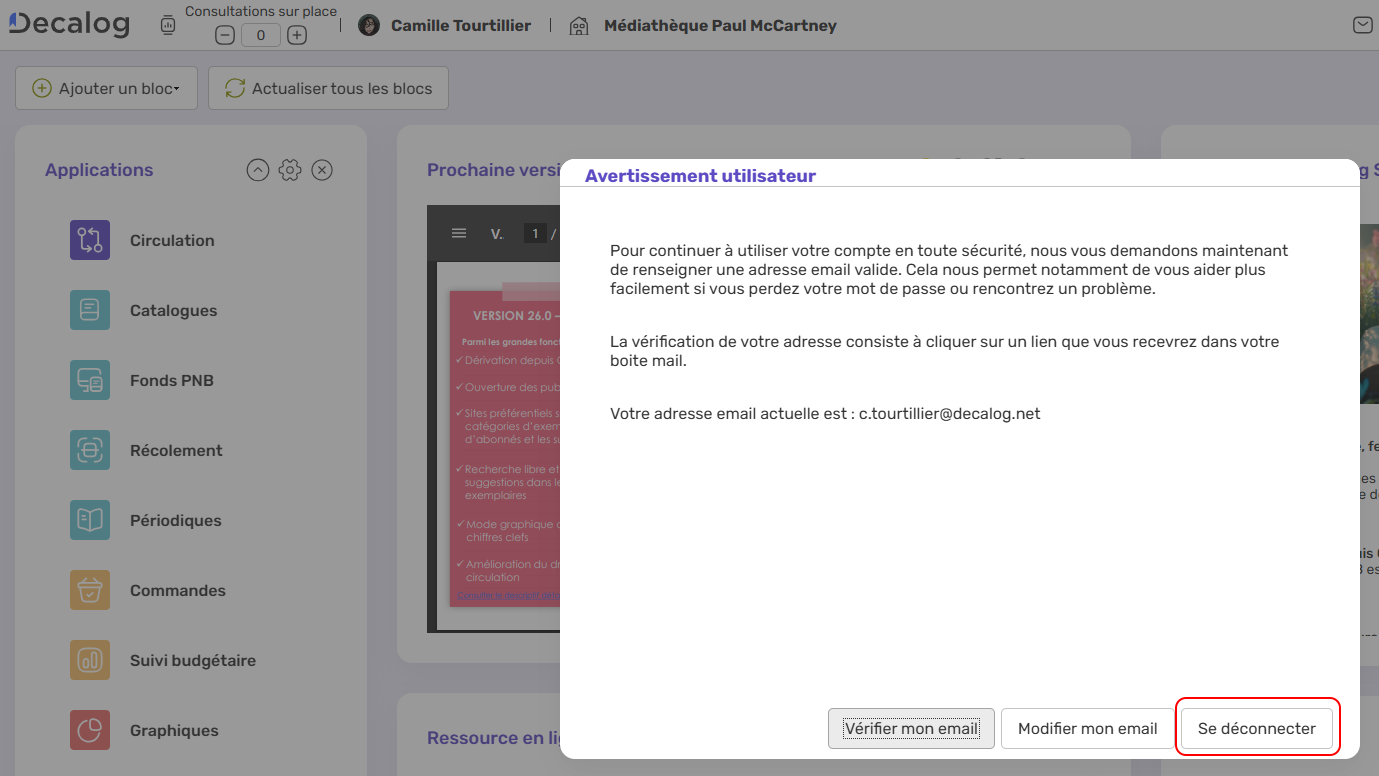Collapse the Applications block

pos(258,170)
